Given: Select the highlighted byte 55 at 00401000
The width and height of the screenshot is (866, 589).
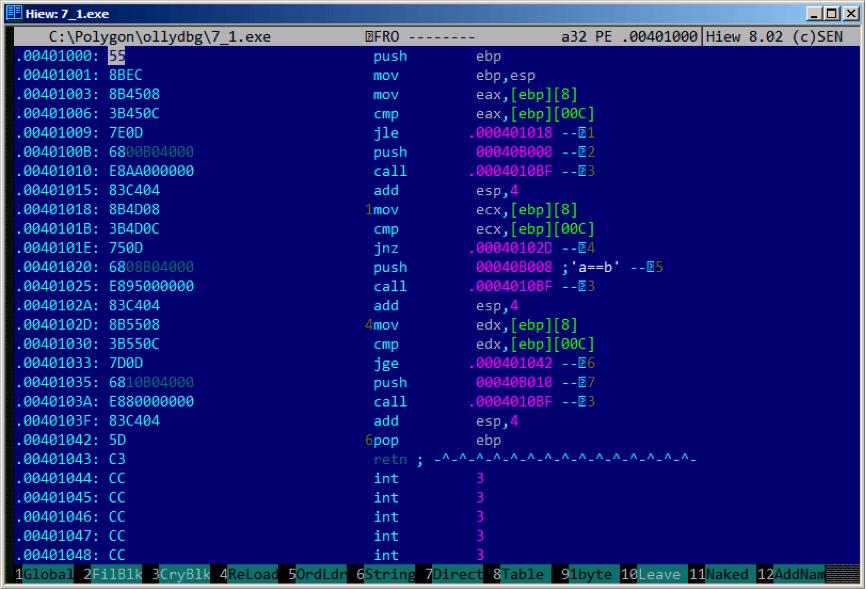Looking at the screenshot, I should coord(117,56).
